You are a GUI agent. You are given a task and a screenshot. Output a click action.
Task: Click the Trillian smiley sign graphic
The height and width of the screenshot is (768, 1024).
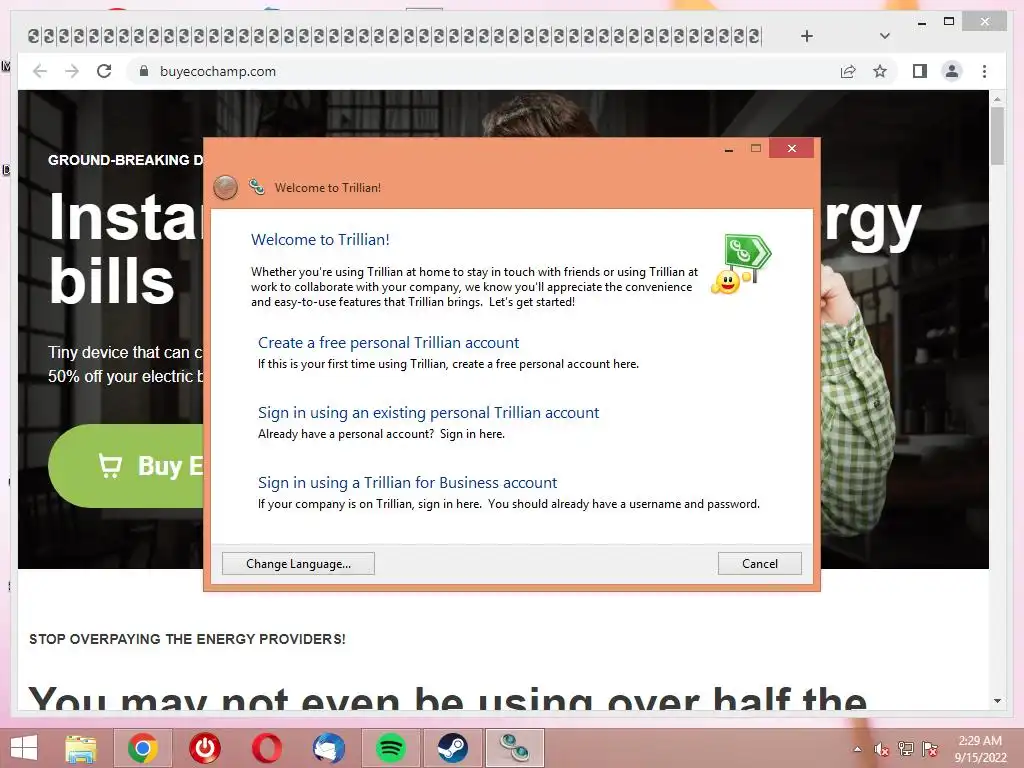click(741, 264)
